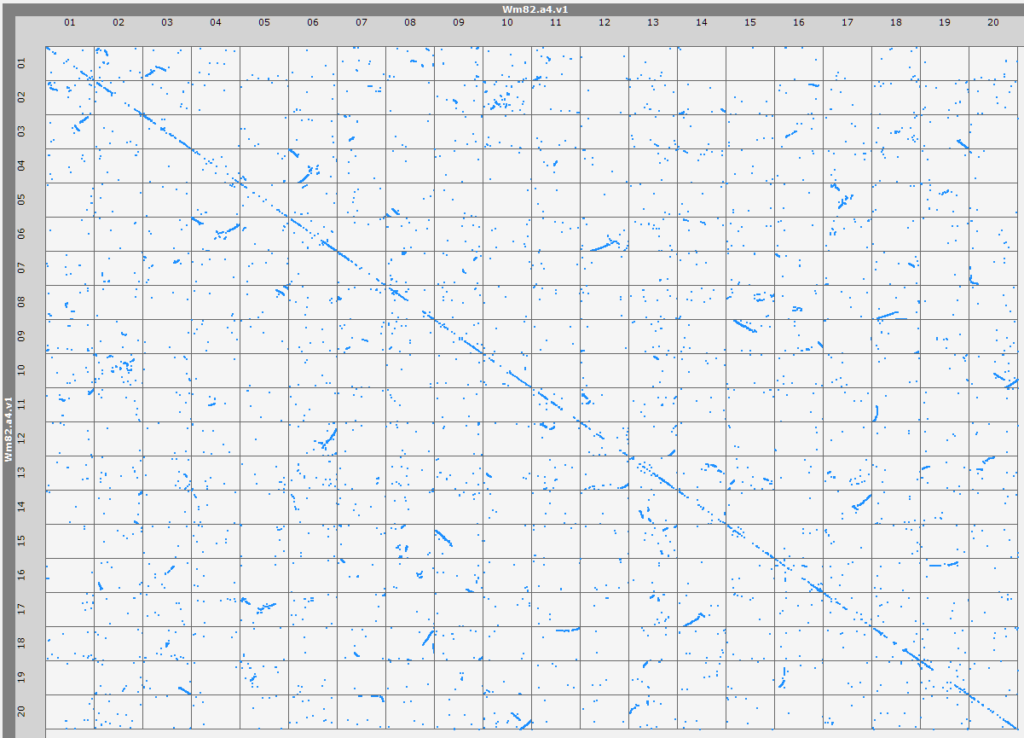Viewport: 1024px width, 738px height.
Task: Open the dot plot cell at column 02, row 10
Action: point(118,370)
